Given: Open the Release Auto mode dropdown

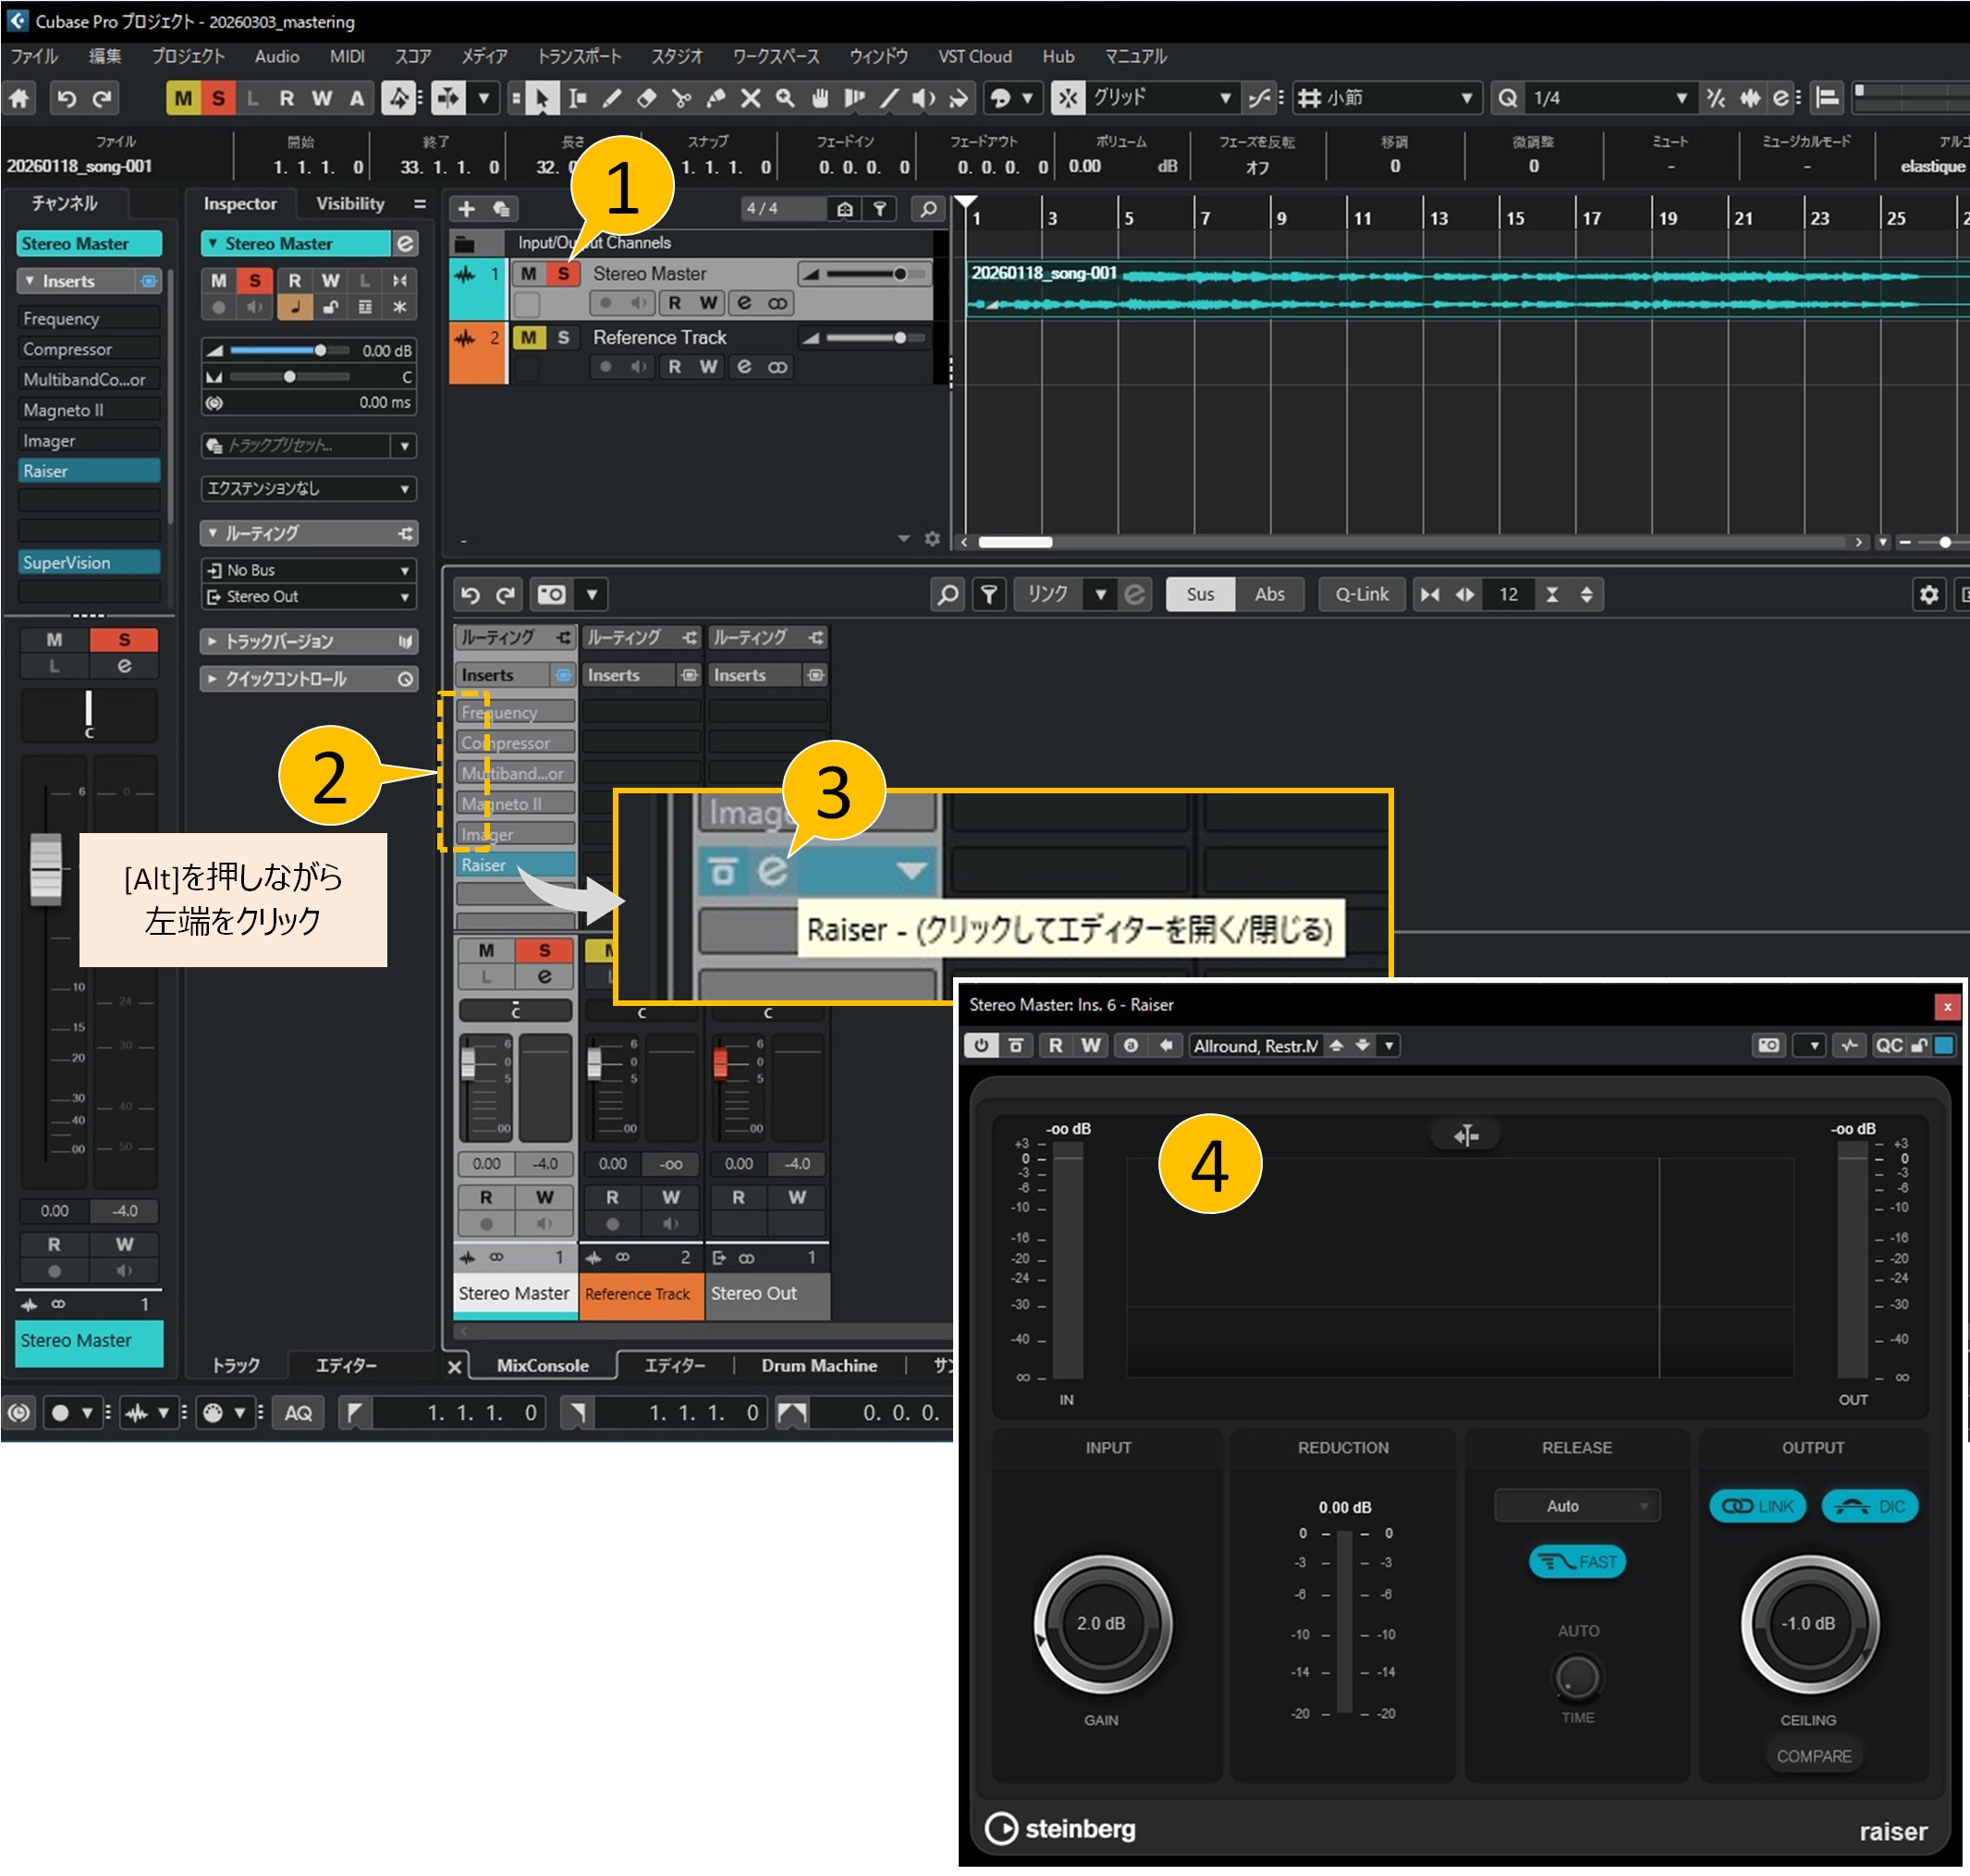Looking at the screenshot, I should (x=1576, y=1506).
